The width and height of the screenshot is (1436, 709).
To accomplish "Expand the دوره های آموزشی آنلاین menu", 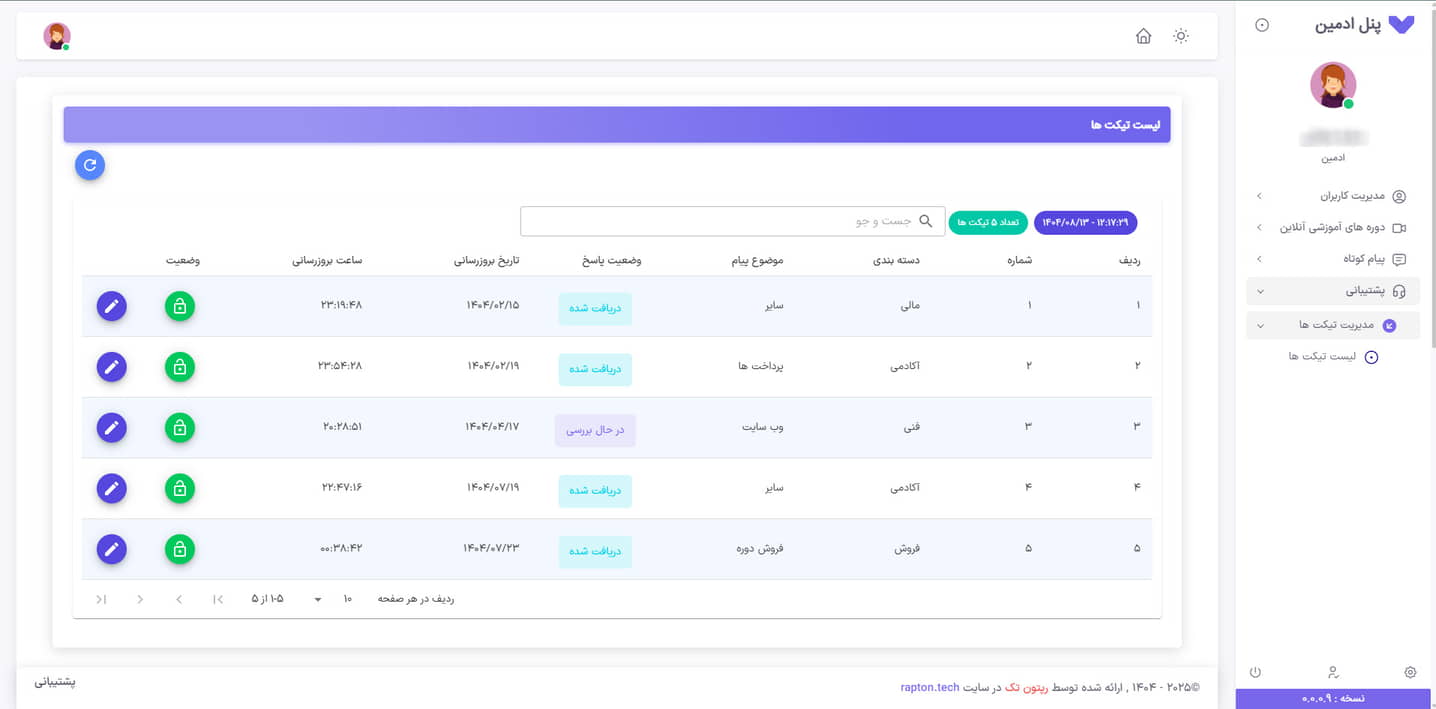I will pyautogui.click(x=1332, y=228).
